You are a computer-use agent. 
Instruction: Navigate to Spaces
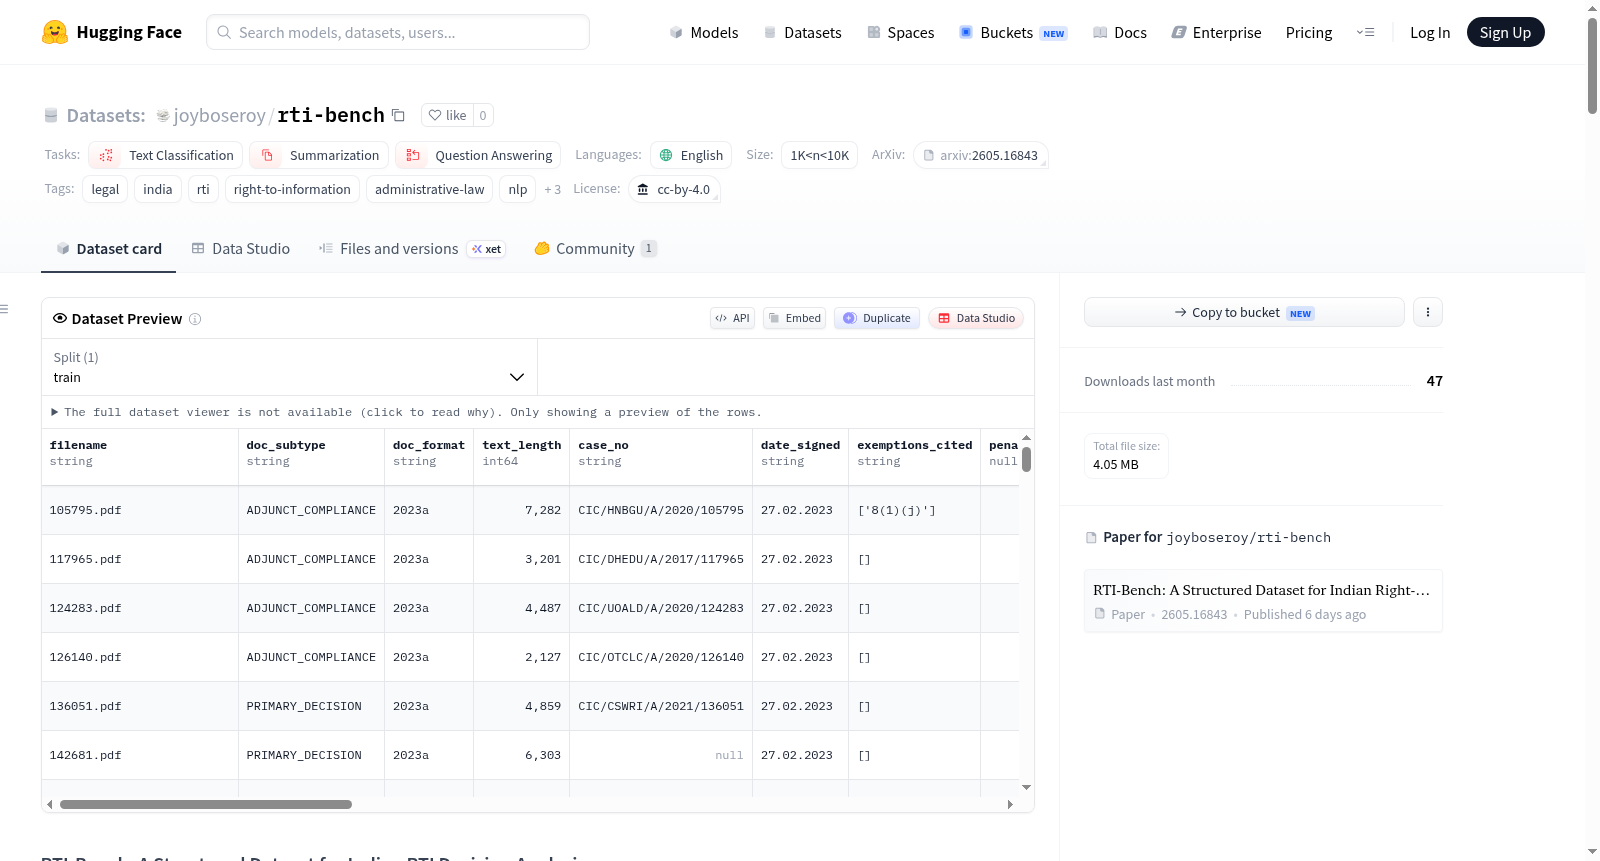point(901,32)
